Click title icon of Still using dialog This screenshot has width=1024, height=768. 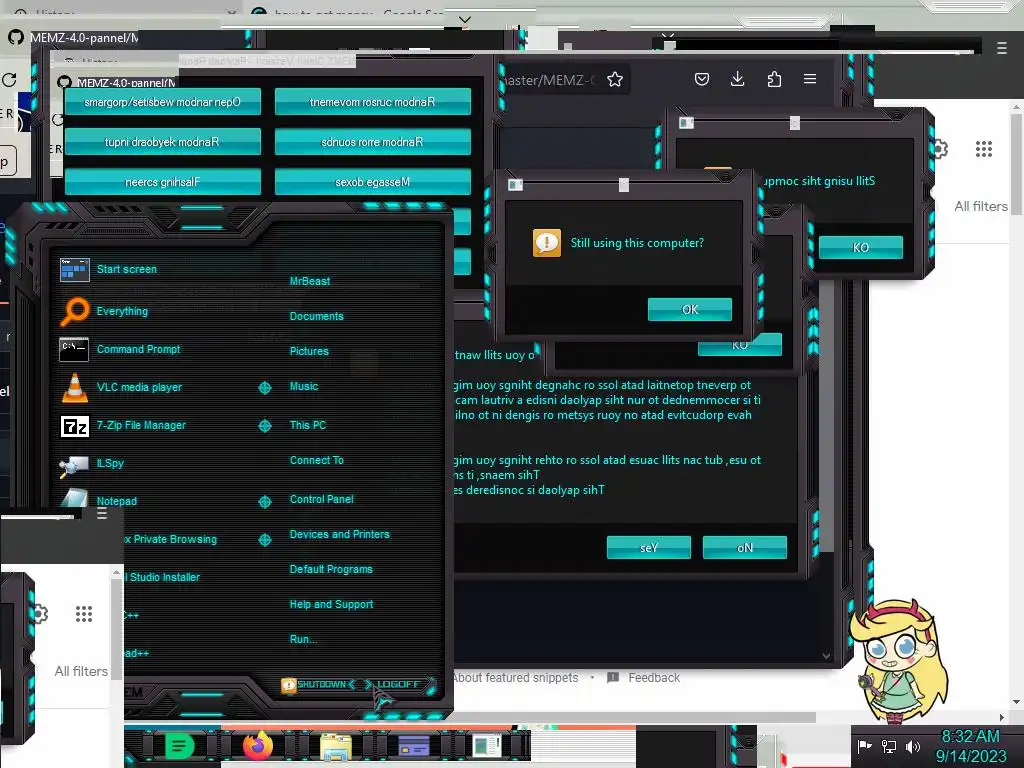515,185
